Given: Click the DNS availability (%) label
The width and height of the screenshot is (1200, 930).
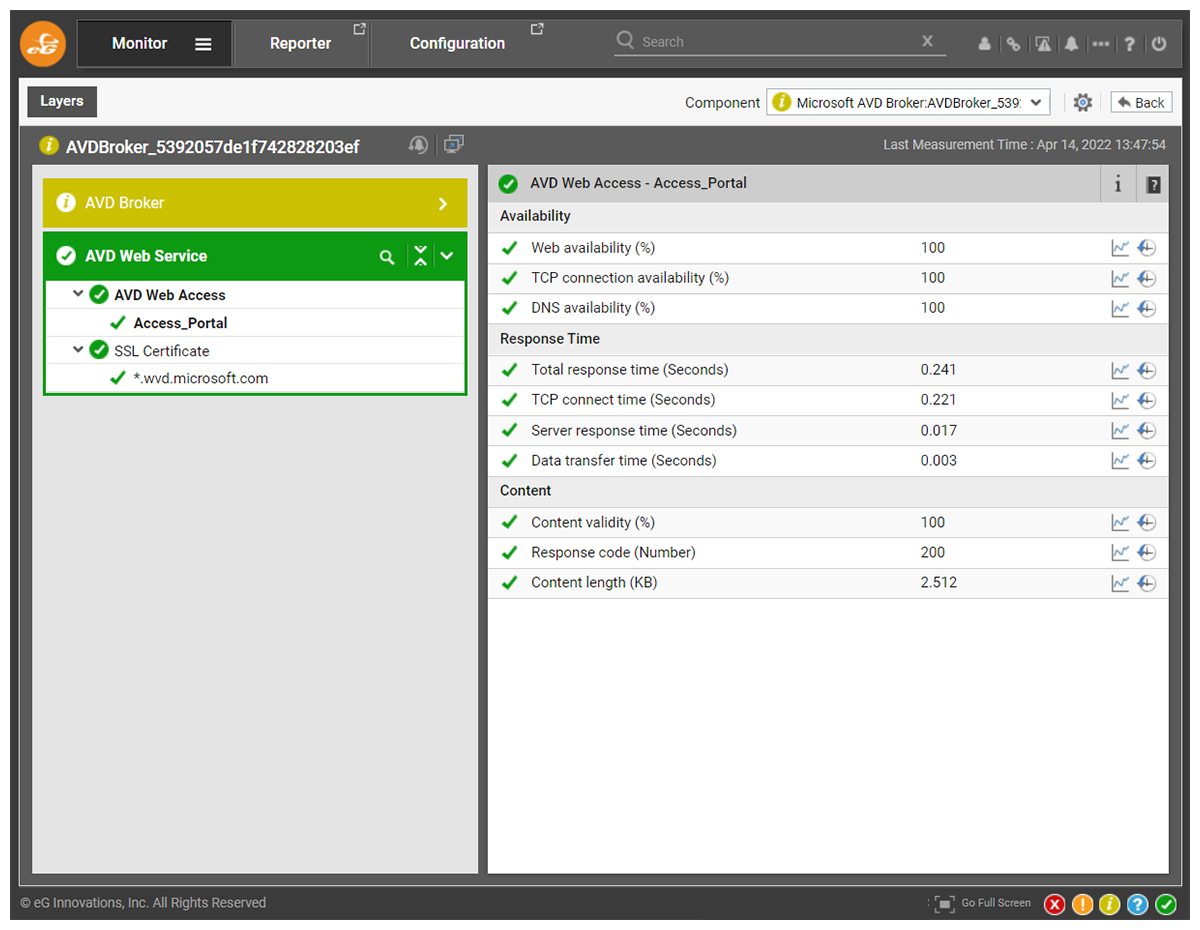Looking at the screenshot, I should (x=593, y=308).
